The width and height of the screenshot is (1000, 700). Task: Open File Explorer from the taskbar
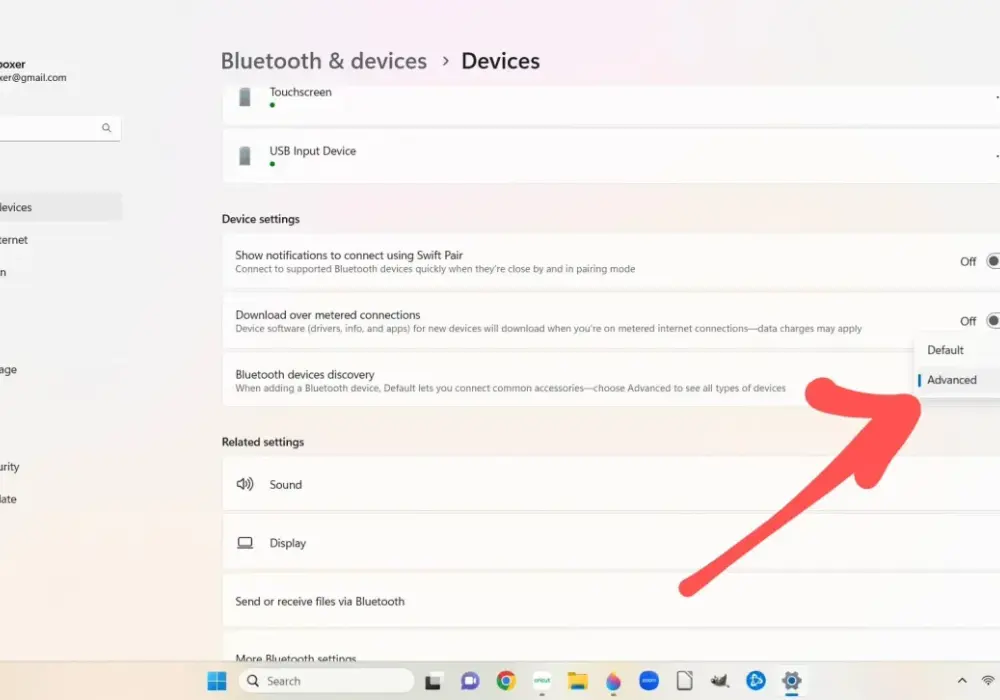(x=577, y=681)
